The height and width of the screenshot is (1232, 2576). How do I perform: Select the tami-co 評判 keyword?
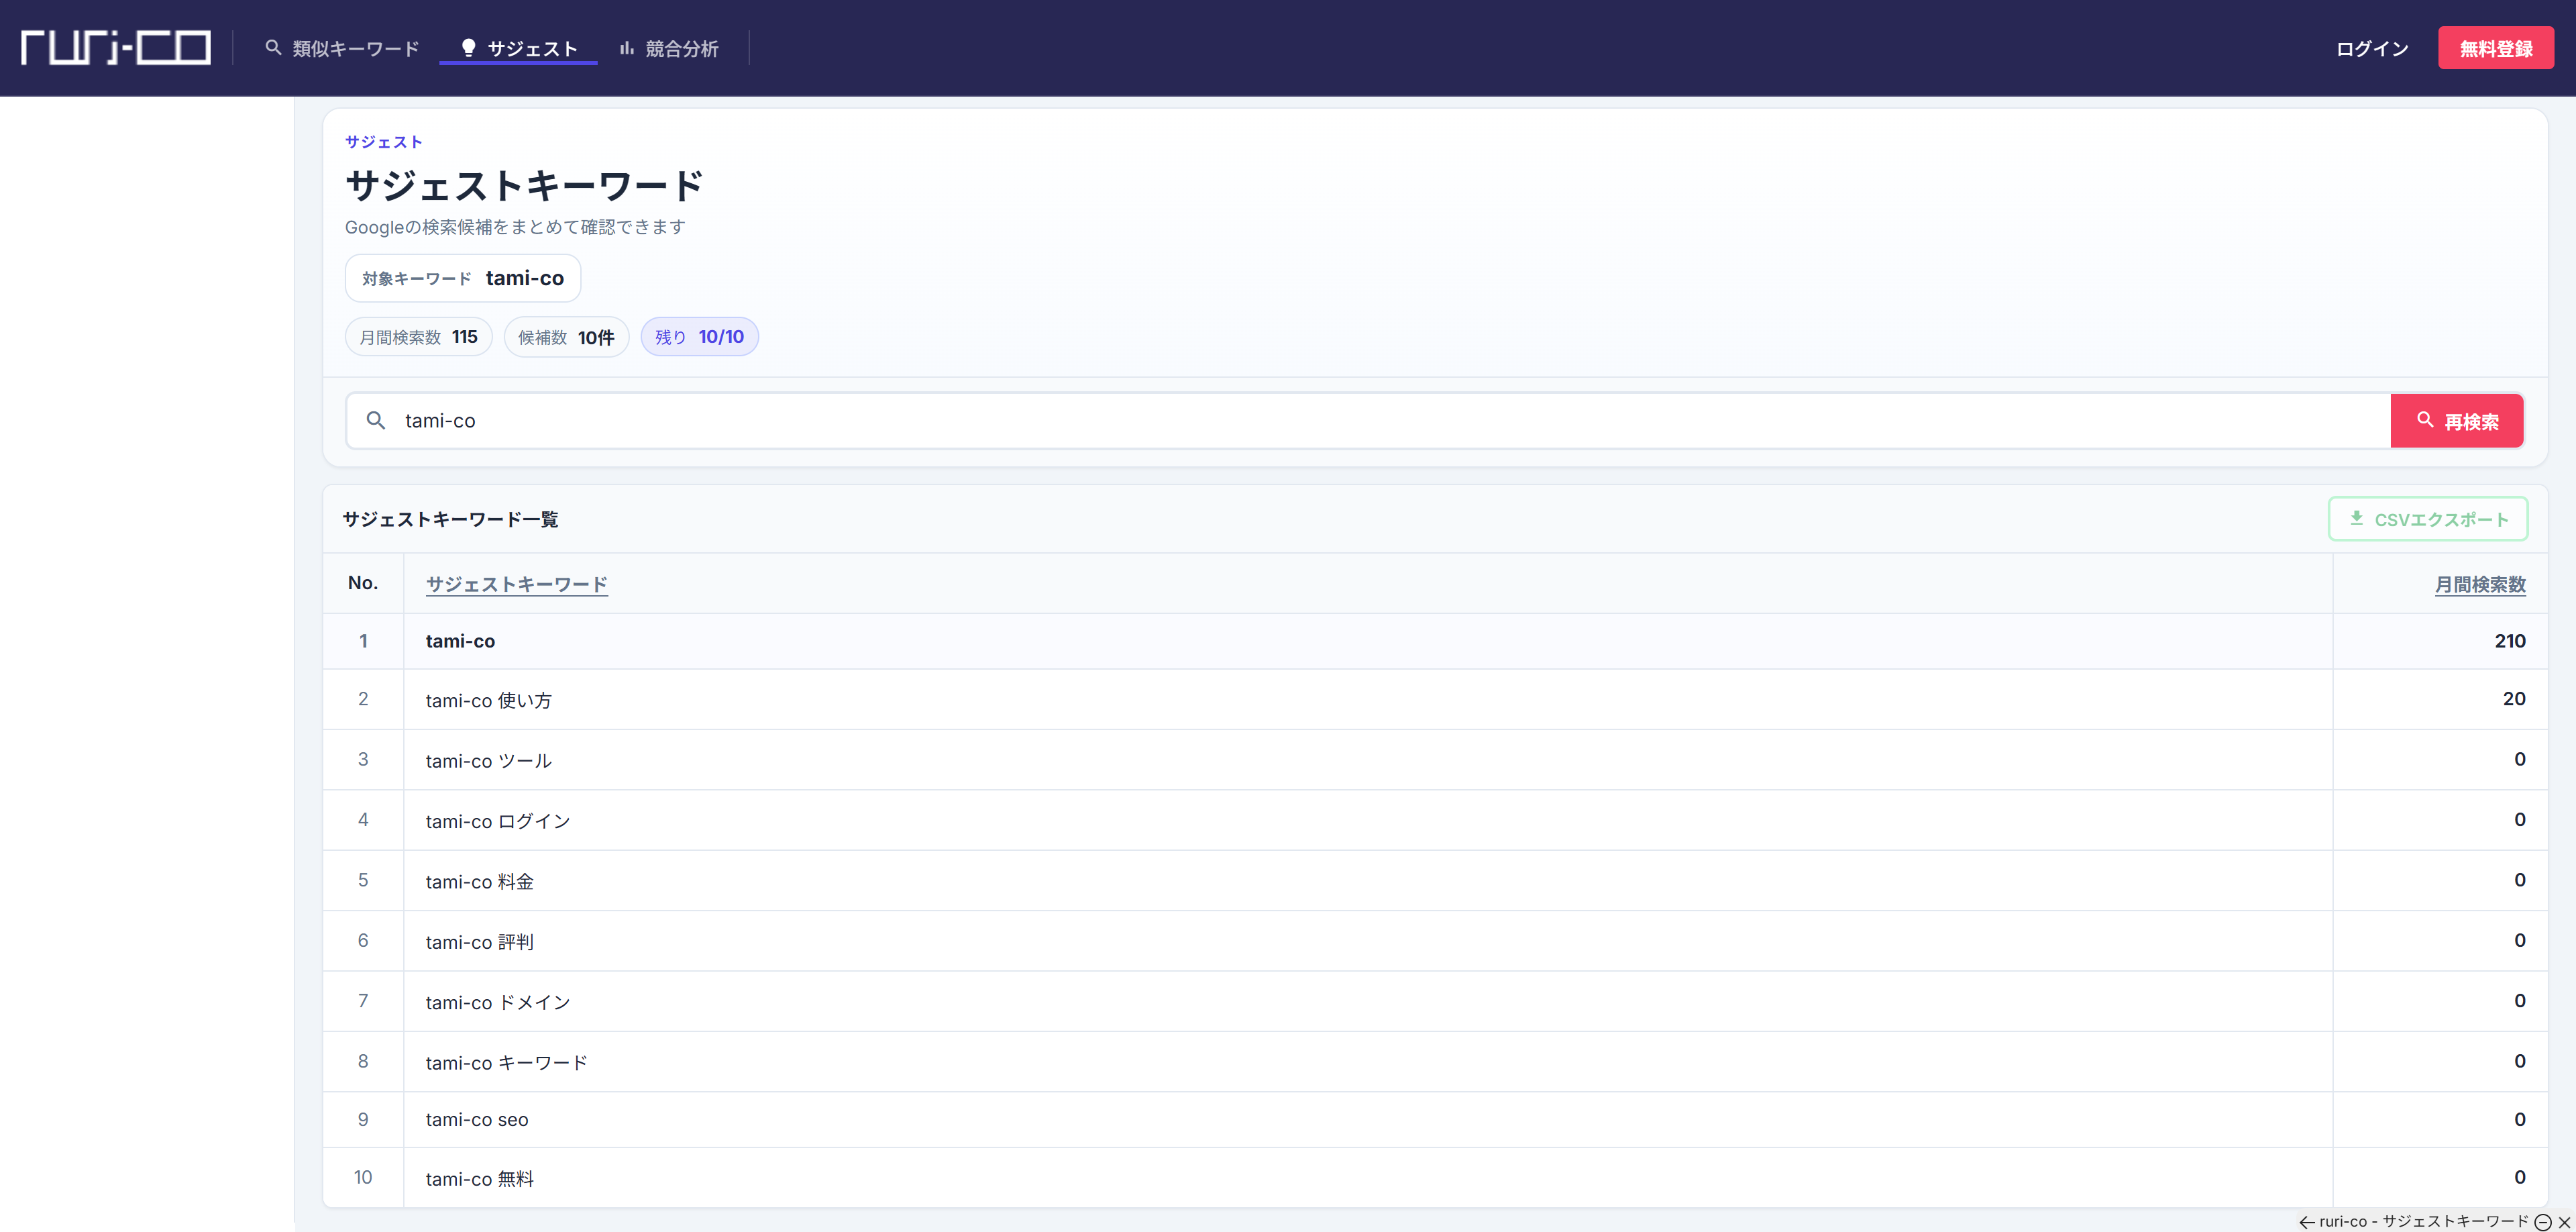point(480,942)
